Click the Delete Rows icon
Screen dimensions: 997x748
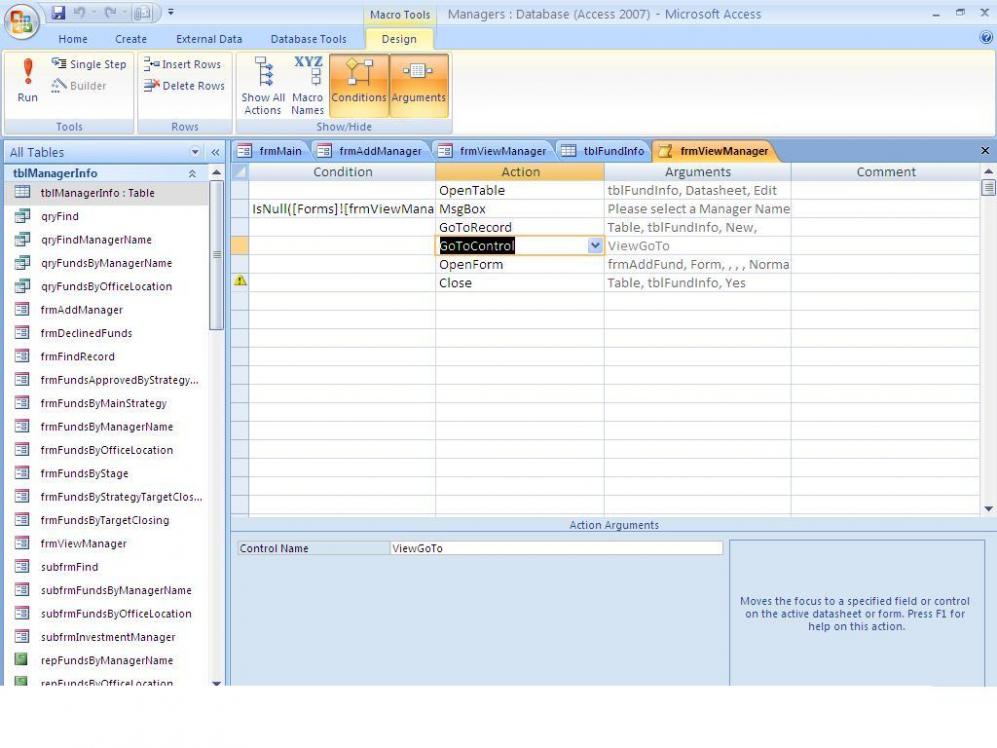[184, 86]
